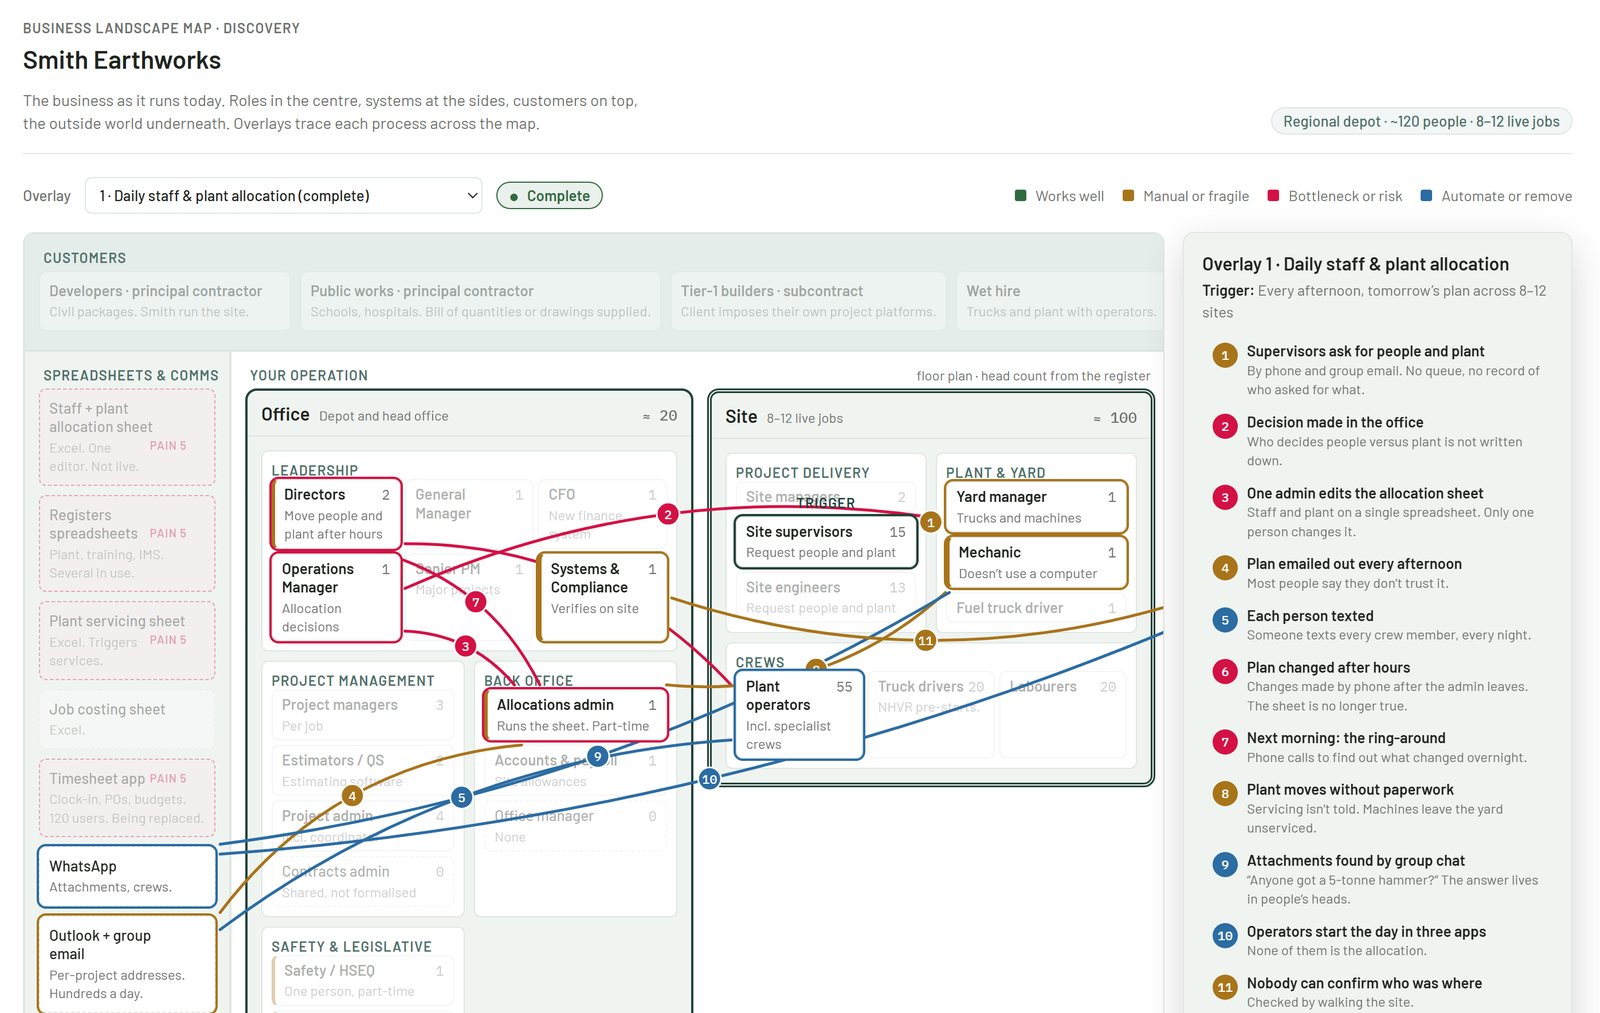The image size is (1600, 1013).
Task: Click the blue Automate or remove legend swatch
Action: [1426, 196]
